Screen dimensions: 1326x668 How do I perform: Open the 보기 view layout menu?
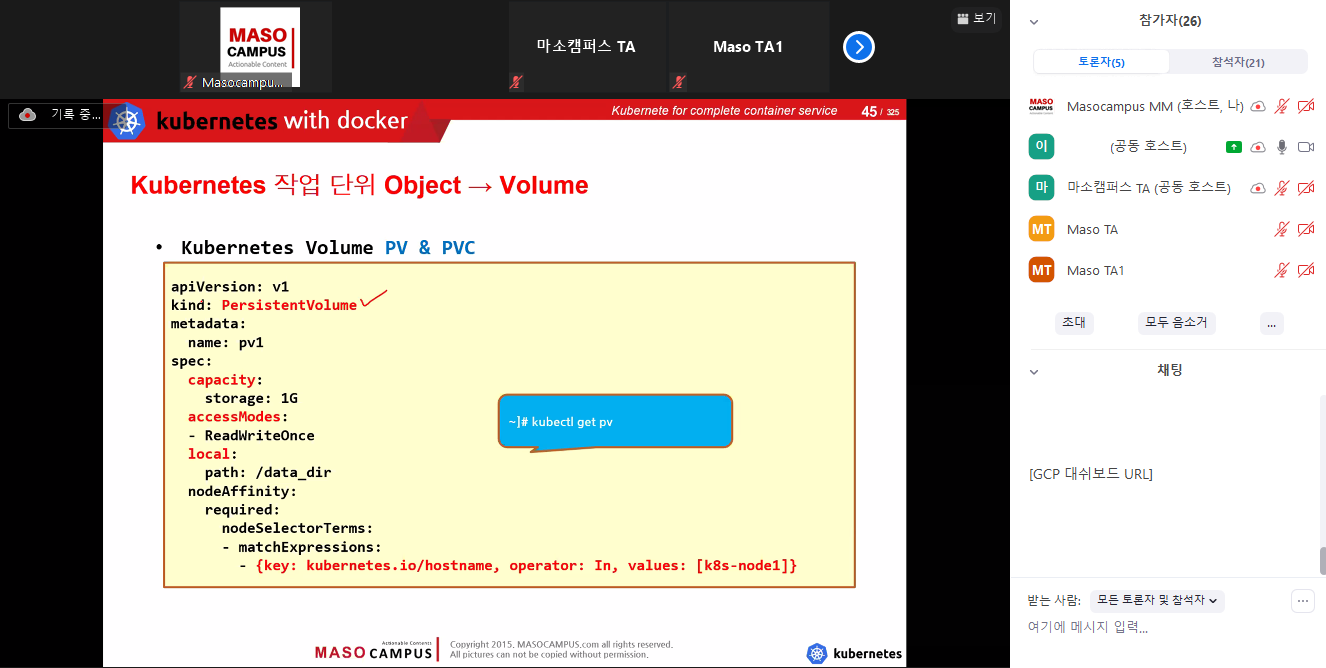tap(976, 18)
